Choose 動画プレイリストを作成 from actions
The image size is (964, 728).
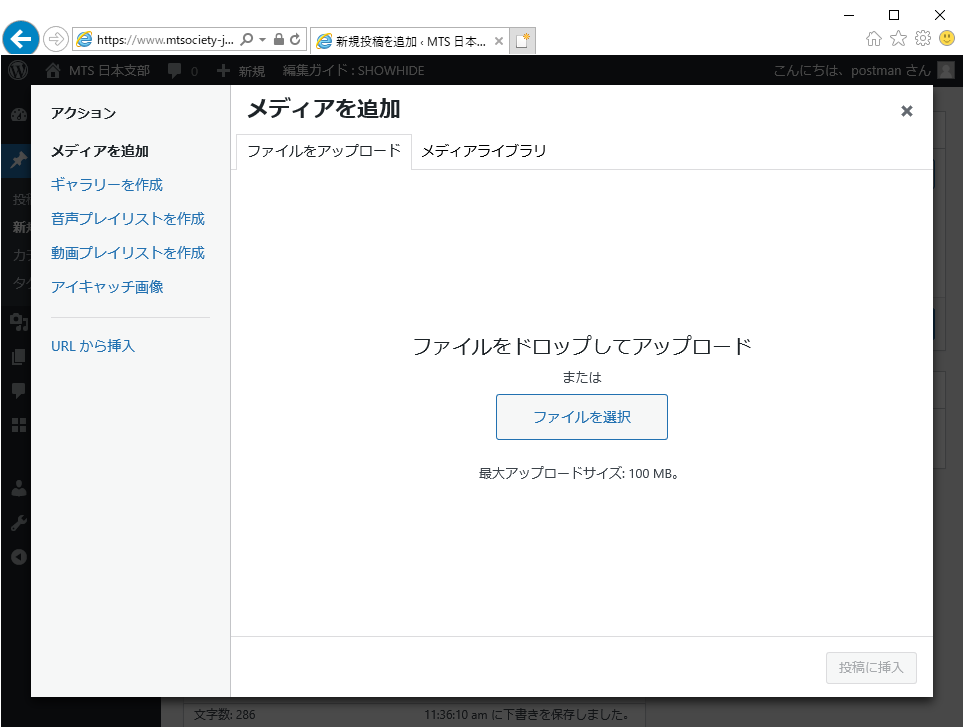[128, 253]
